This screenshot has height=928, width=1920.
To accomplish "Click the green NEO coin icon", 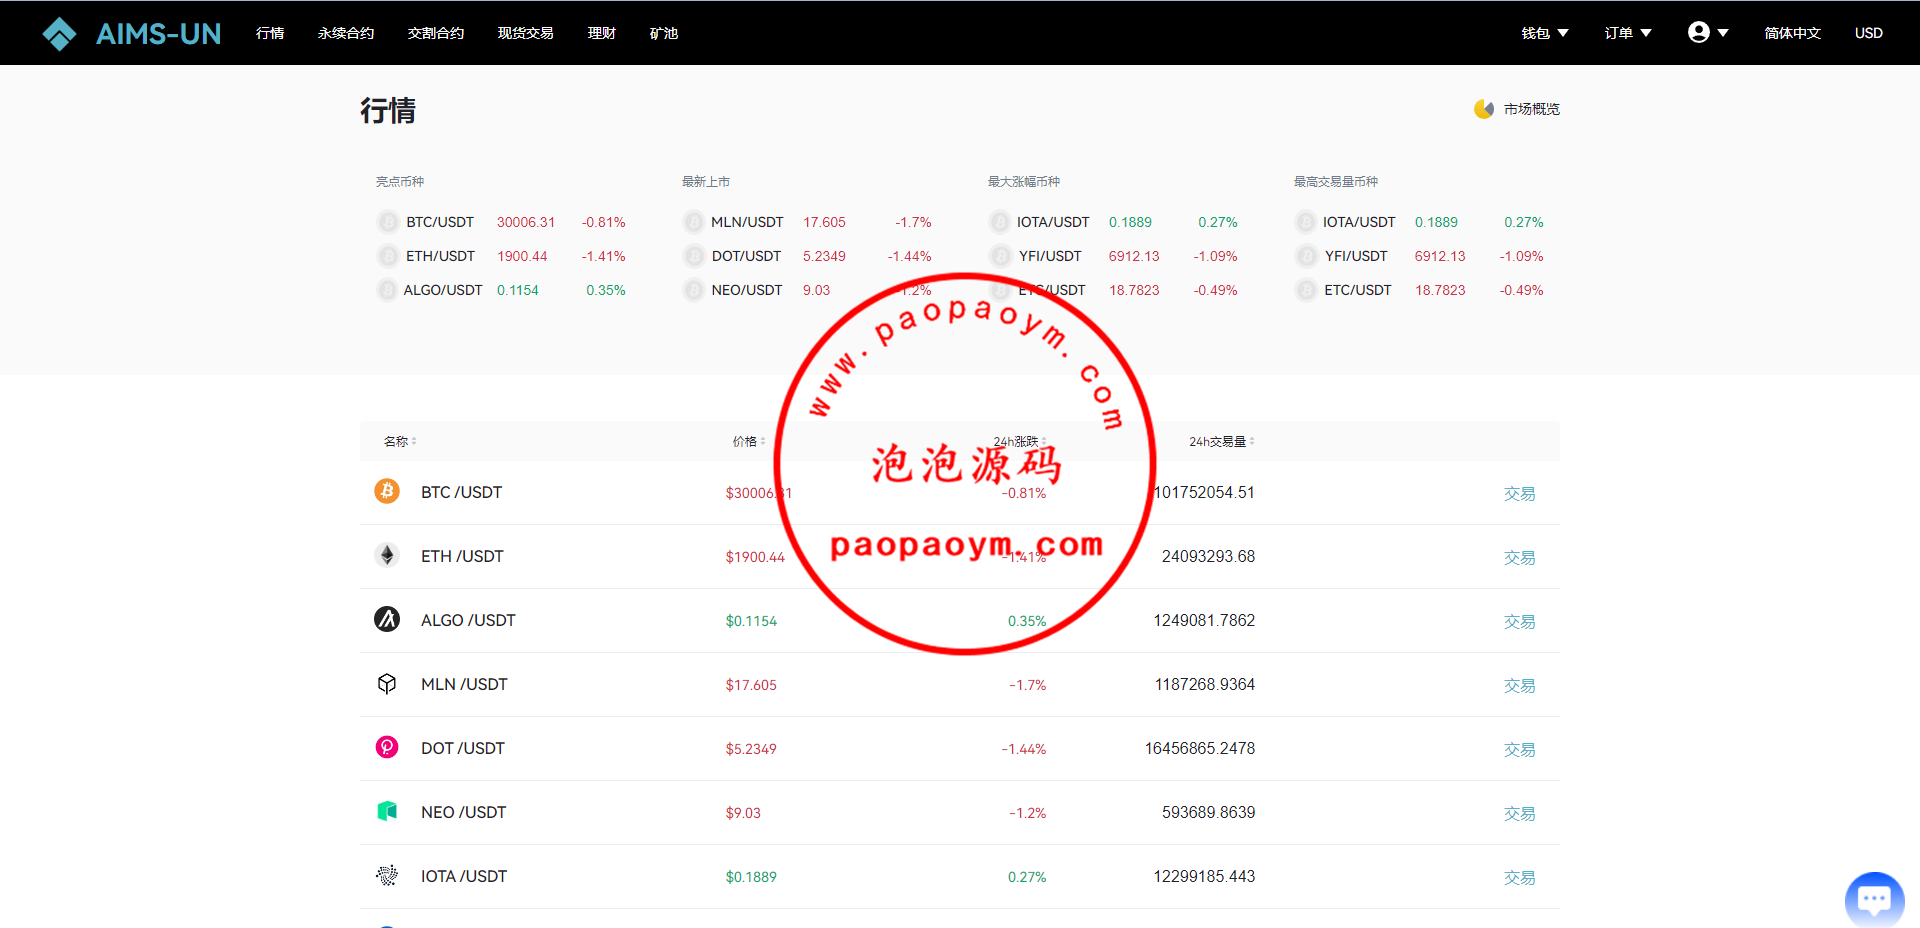I will (387, 811).
